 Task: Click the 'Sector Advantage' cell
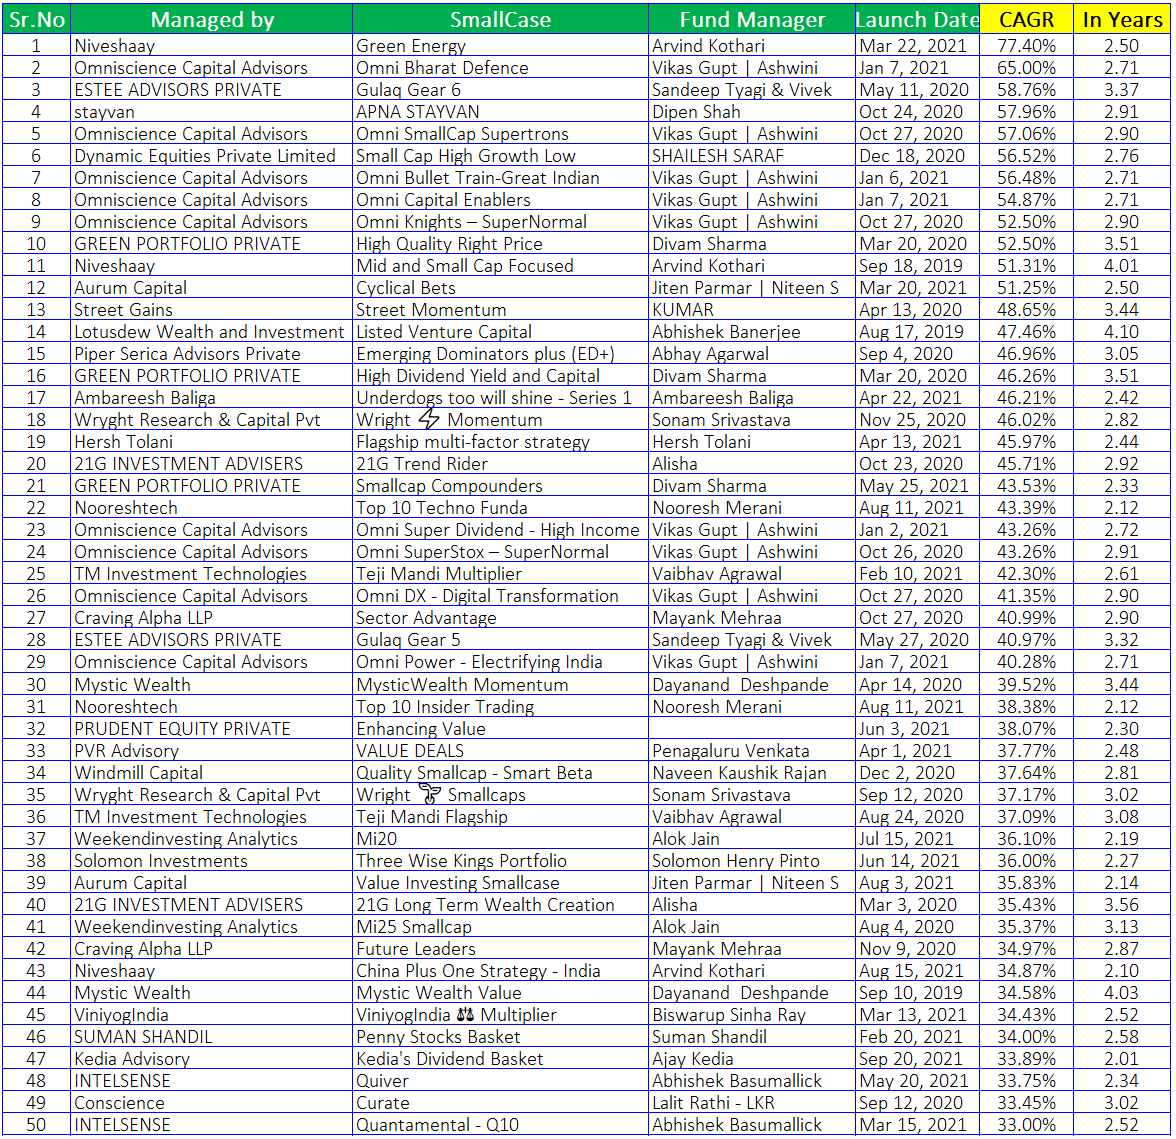(x=500, y=618)
